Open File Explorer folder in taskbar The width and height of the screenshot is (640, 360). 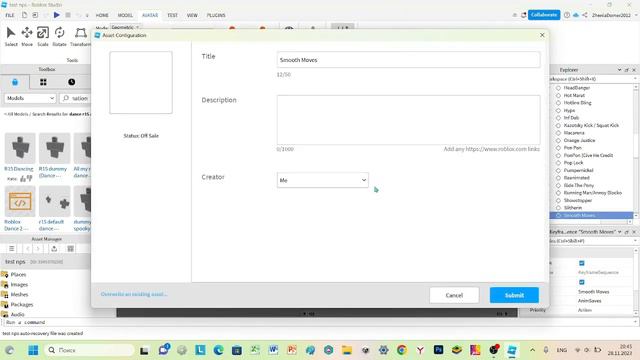[347, 350]
